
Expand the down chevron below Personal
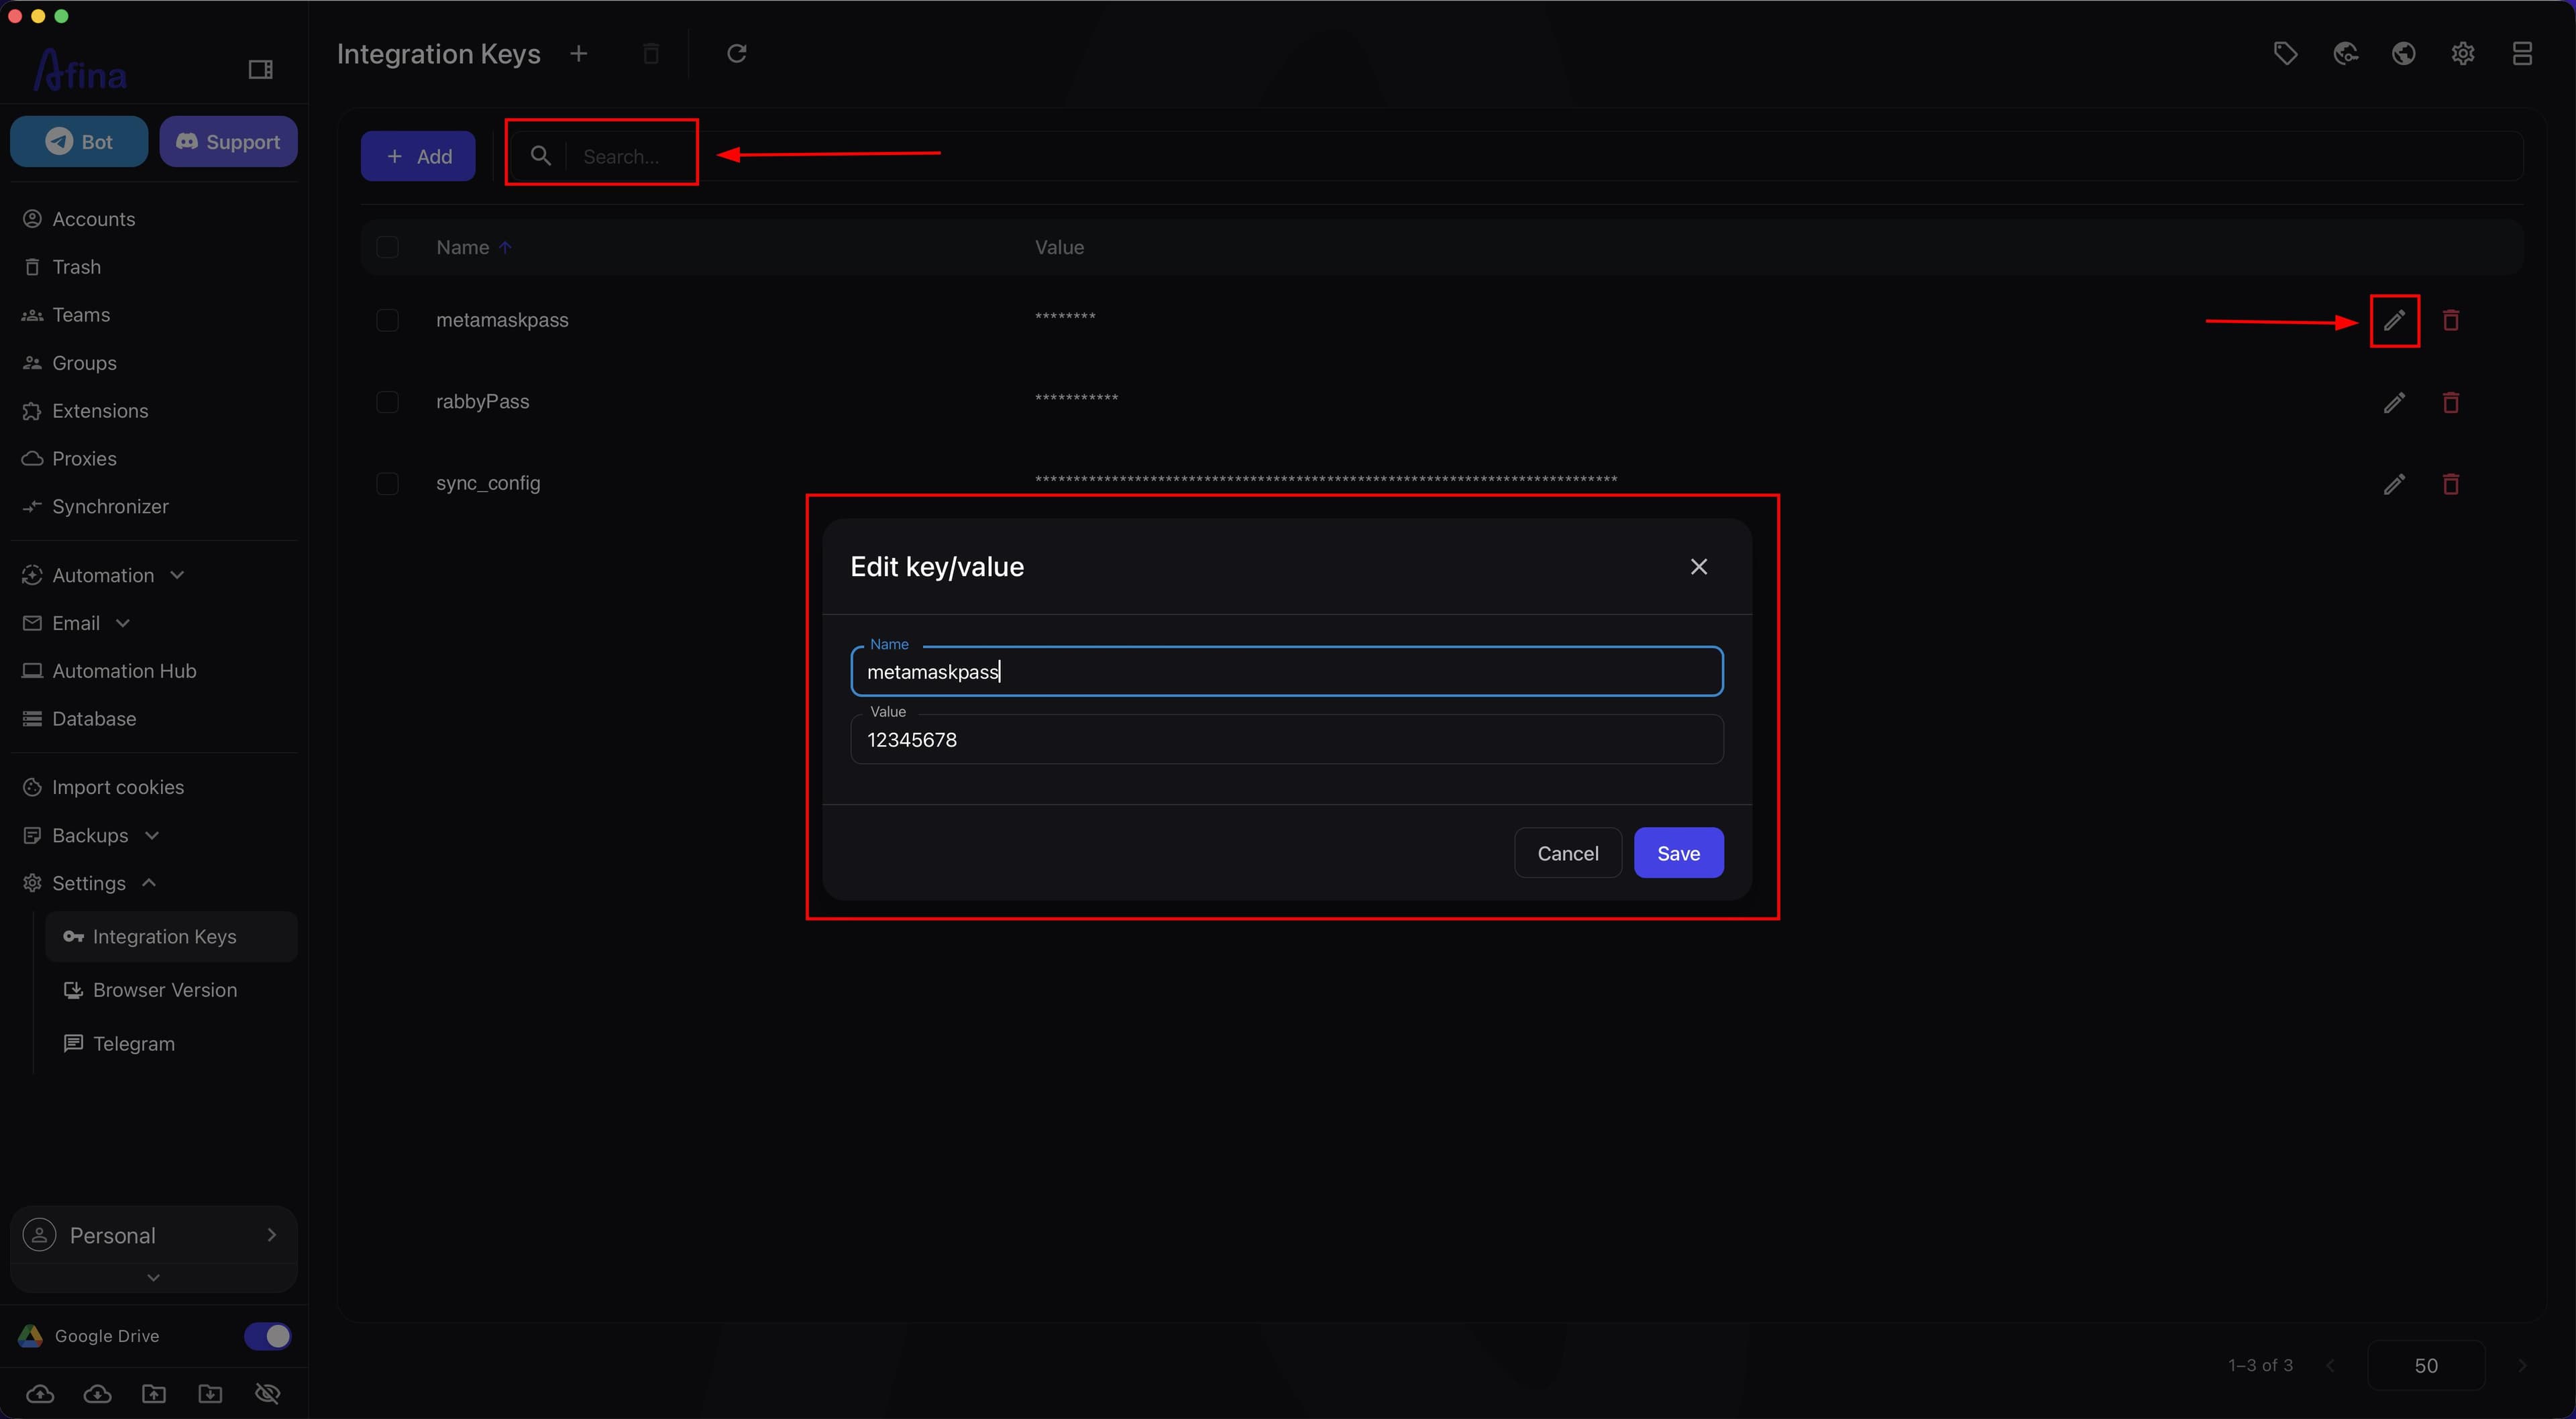(153, 1277)
